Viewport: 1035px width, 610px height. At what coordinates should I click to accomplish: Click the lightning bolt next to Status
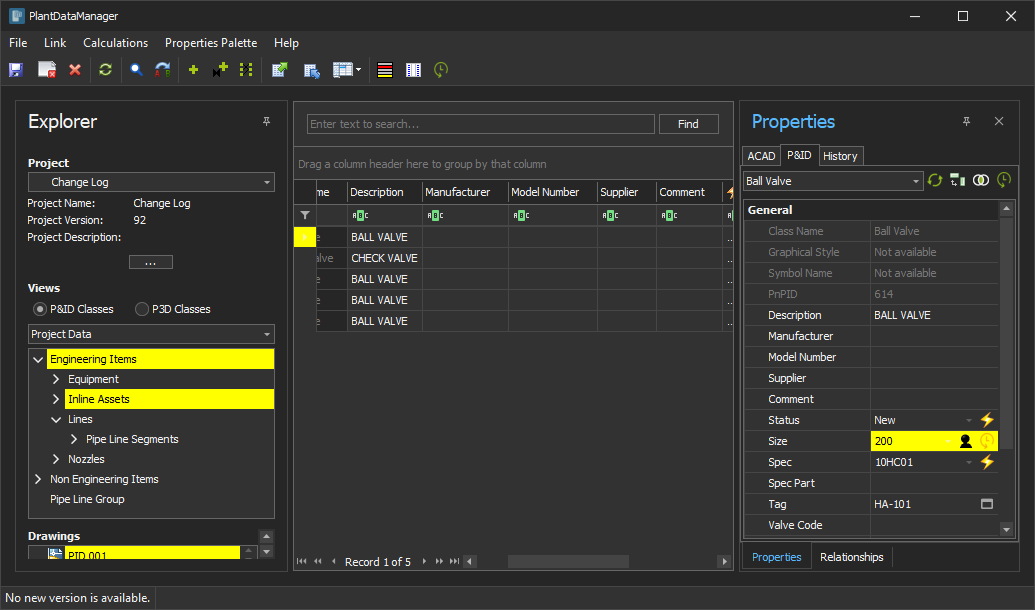click(x=987, y=420)
